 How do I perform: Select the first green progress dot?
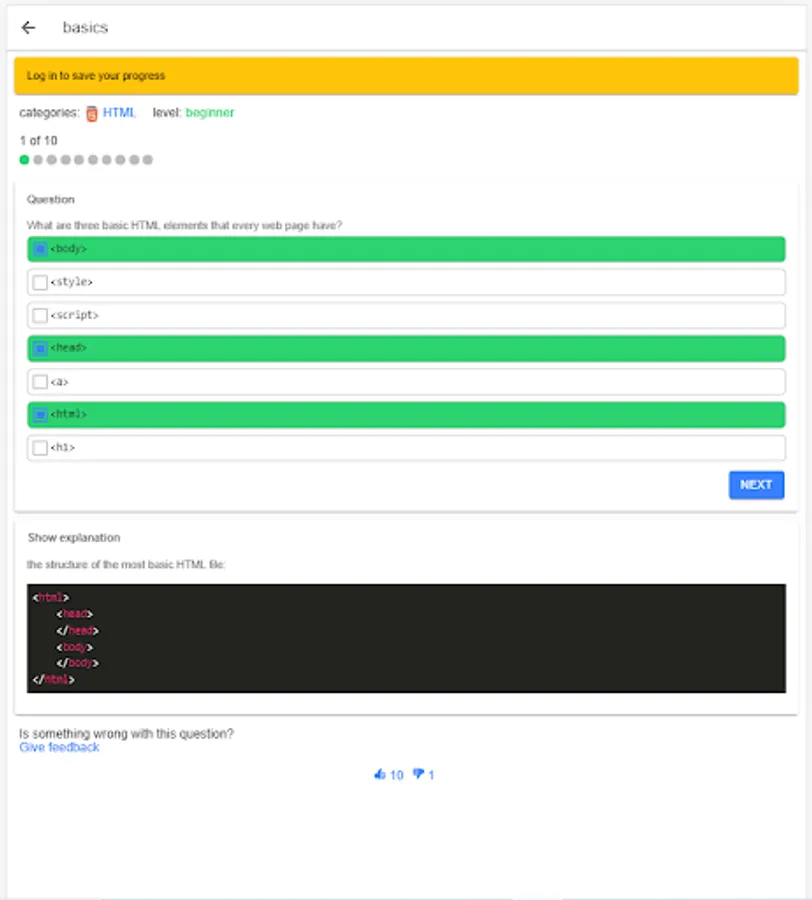tap(25, 160)
